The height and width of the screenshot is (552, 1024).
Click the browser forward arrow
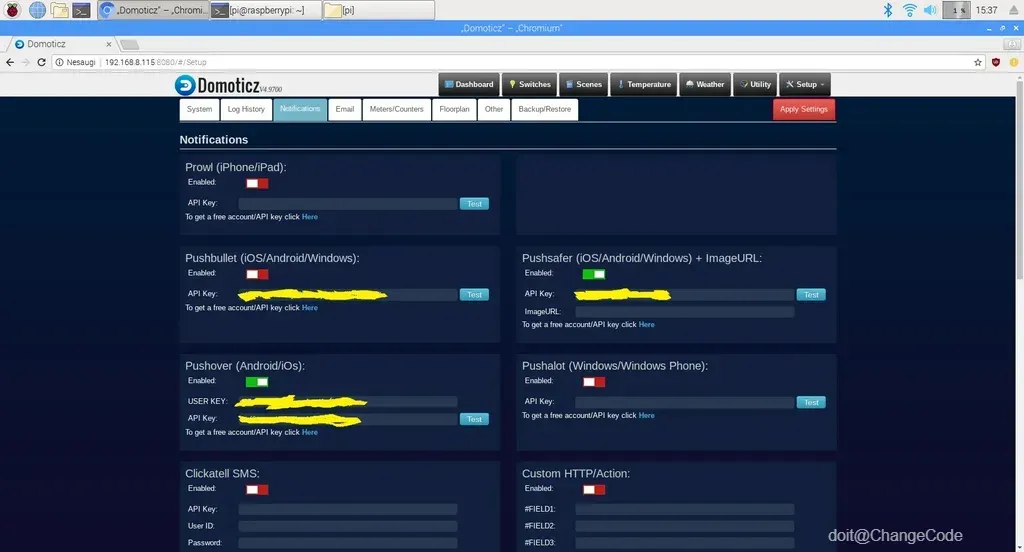[25, 62]
